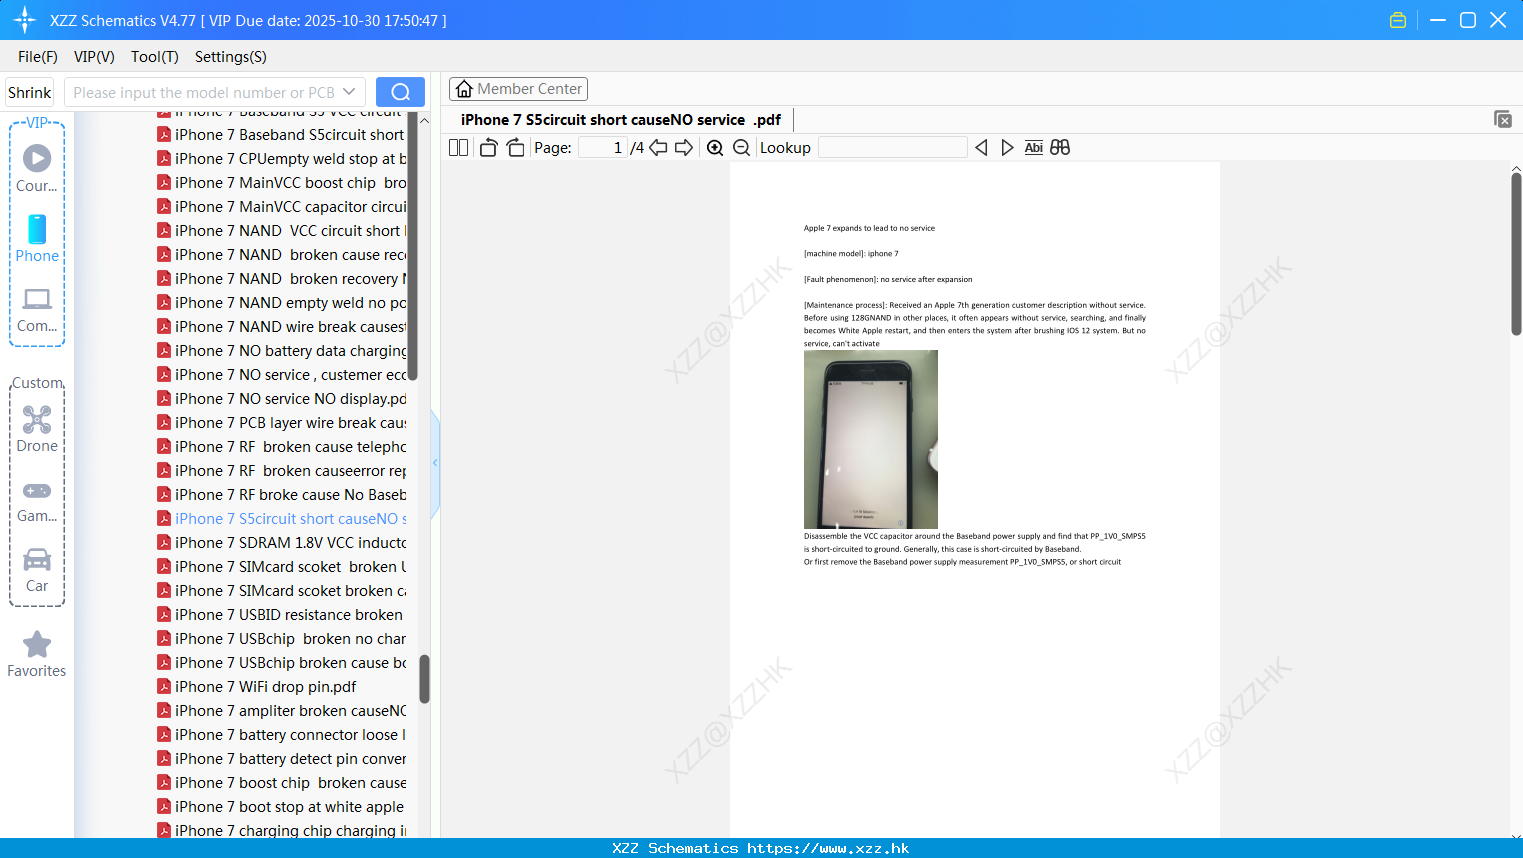1523x858 pixels.
Task: Open iPhone 7 WiFi drop pin.pdf
Action: coord(257,687)
